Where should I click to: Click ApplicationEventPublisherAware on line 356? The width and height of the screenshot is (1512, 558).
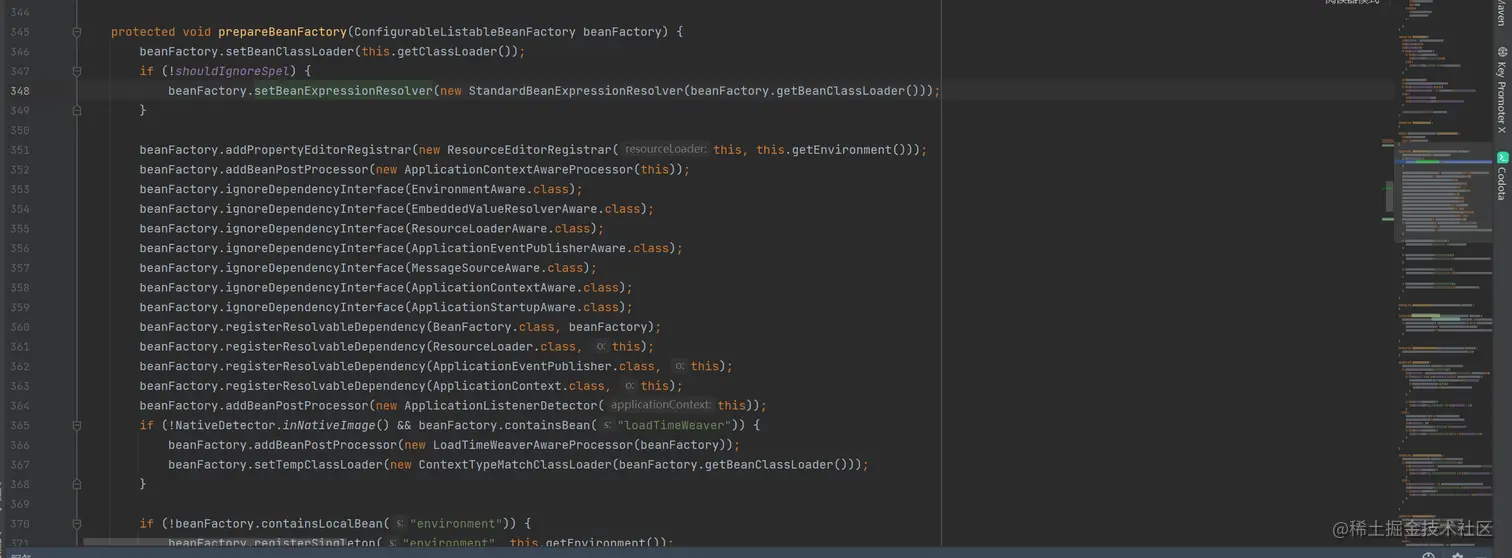pyautogui.click(x=519, y=248)
